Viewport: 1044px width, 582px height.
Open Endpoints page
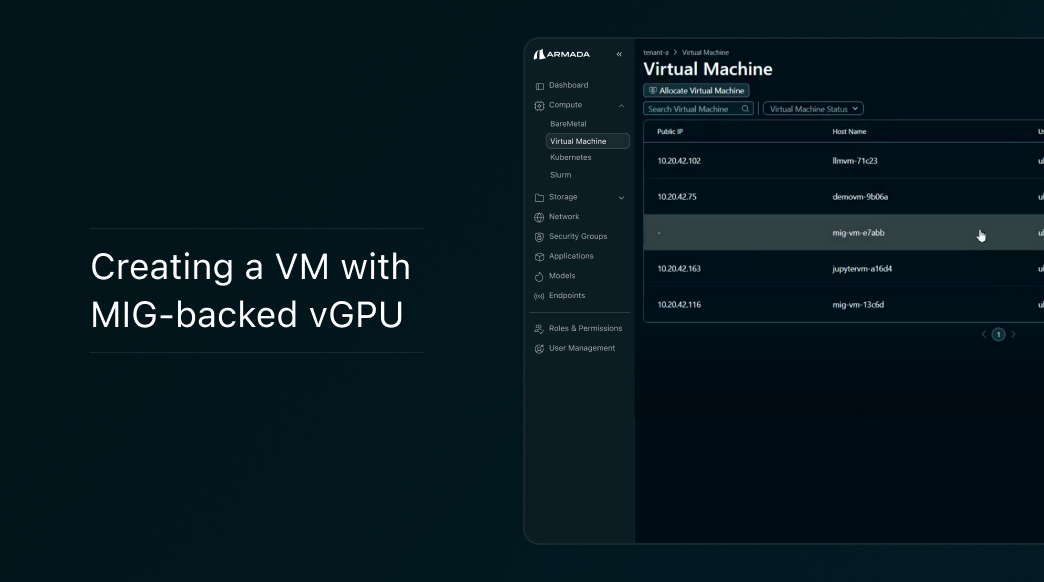(567, 296)
